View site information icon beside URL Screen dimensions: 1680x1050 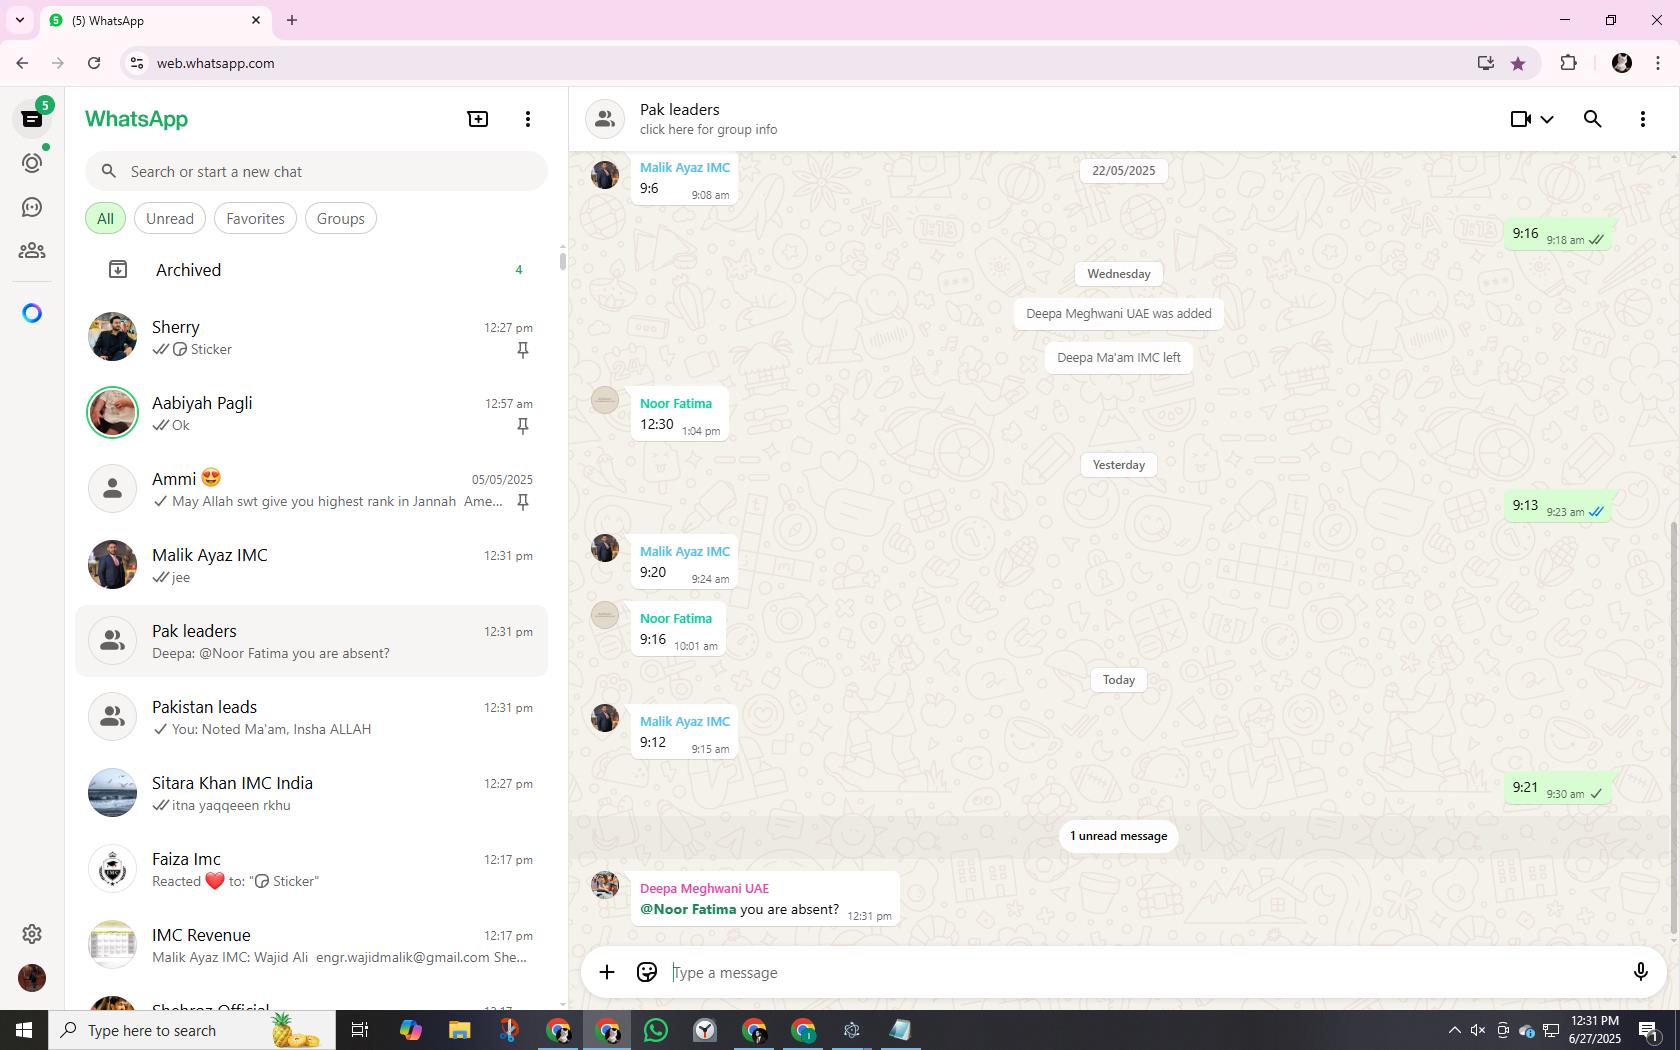(x=137, y=63)
